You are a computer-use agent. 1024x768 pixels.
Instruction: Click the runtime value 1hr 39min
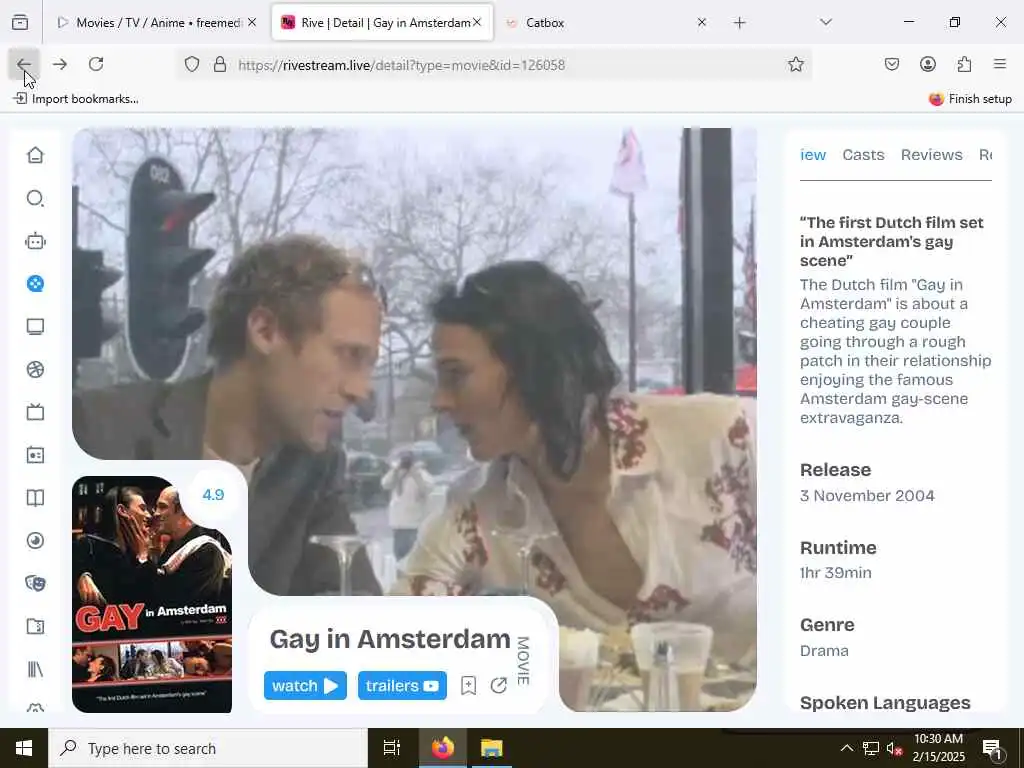pos(835,573)
